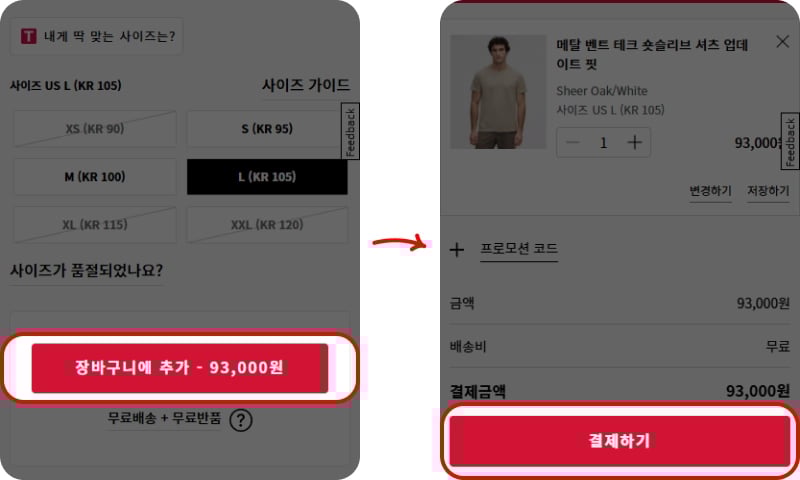The image size is (800, 480).
Task: Click the red T size-finder icon
Action: (28, 37)
